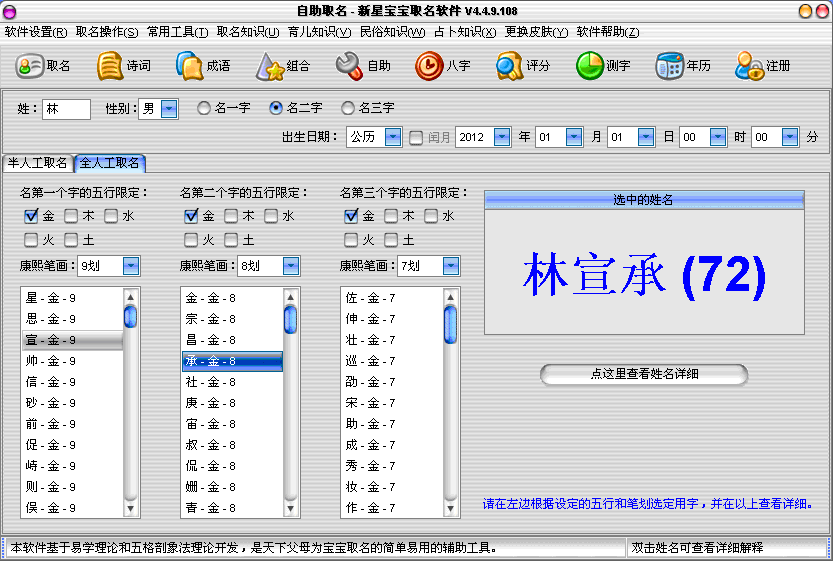833x561 pixels.
Task: Select 宋 - 金 - 7 in third list
Action: [x=392, y=403]
